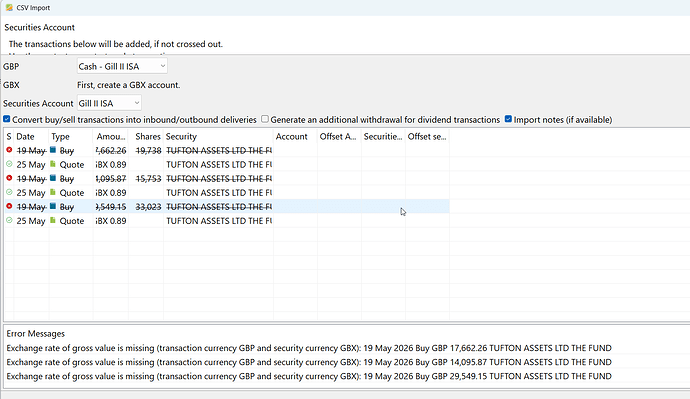Click the GBX currency label

pos(11,85)
